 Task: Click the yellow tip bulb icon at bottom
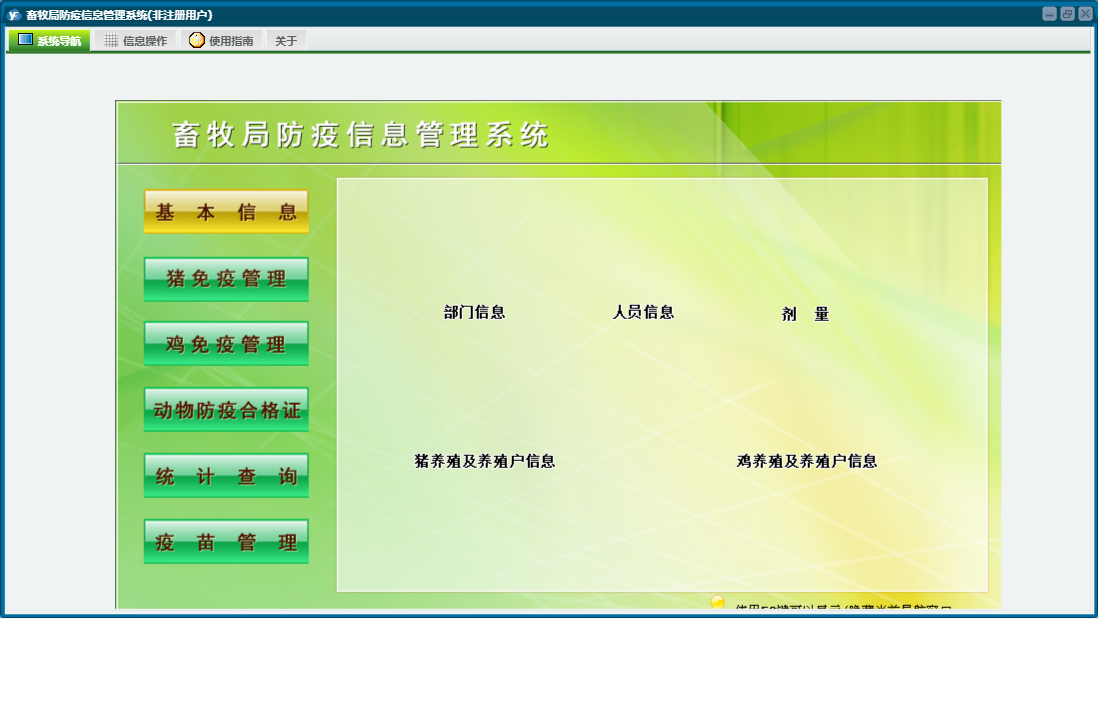click(x=718, y=602)
